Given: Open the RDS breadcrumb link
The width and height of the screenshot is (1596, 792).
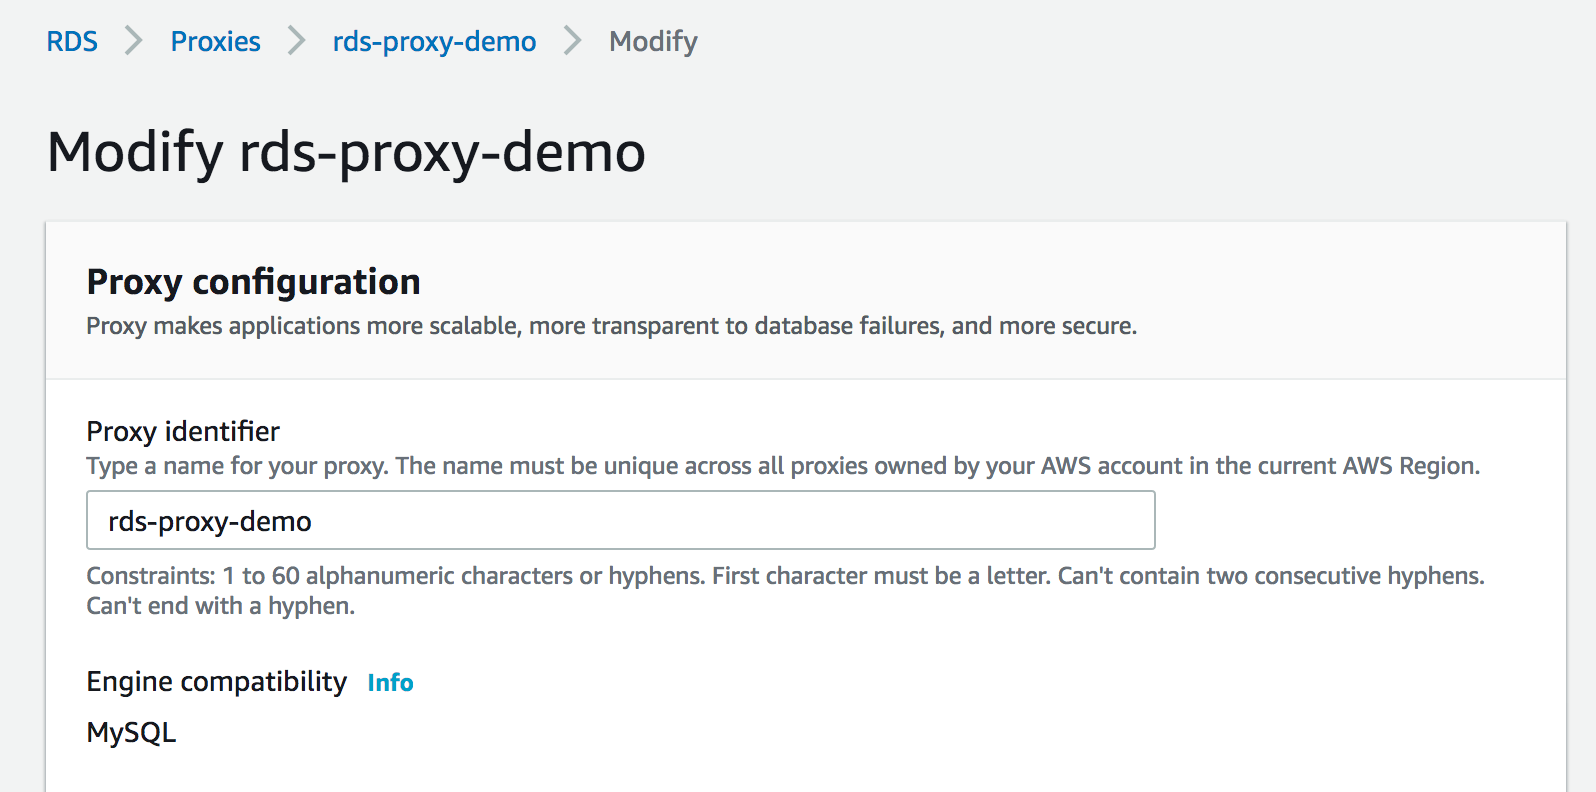Looking at the screenshot, I should point(72,41).
